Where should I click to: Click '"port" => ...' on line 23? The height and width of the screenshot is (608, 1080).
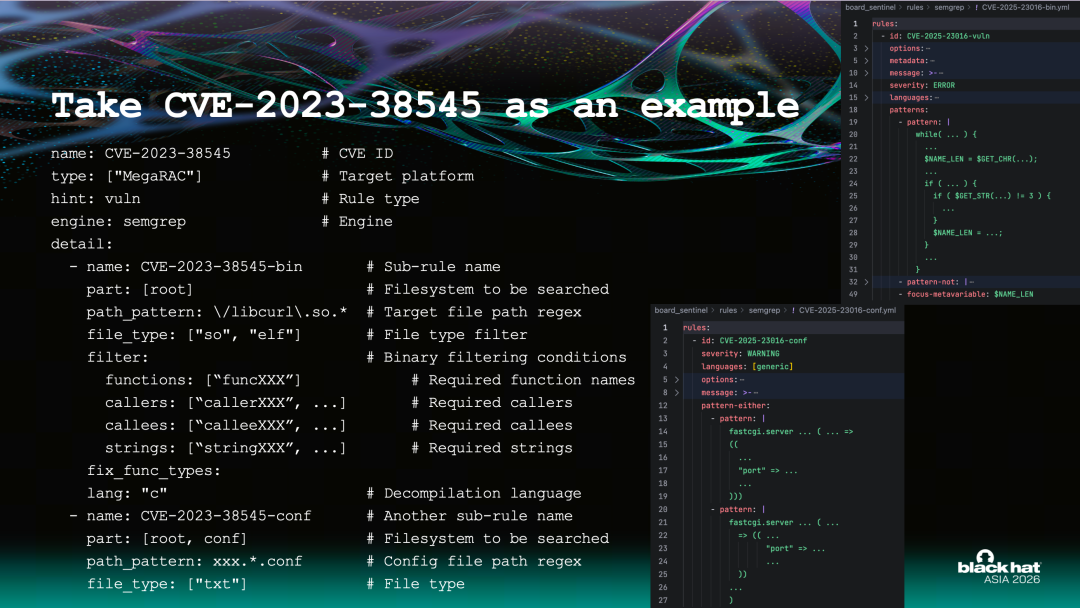click(x=795, y=549)
